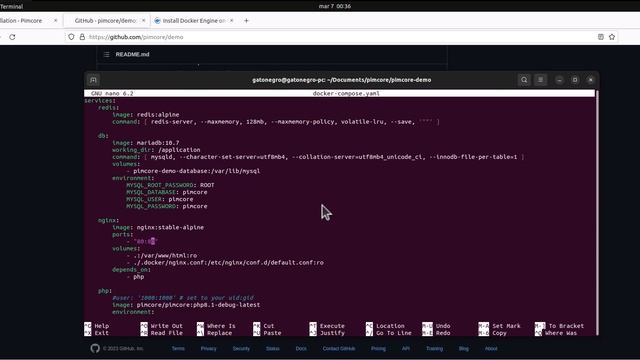This screenshot has height=360, width=640.
Task: Click the docker-compose.yaml filename in nano header
Action: click(346, 93)
